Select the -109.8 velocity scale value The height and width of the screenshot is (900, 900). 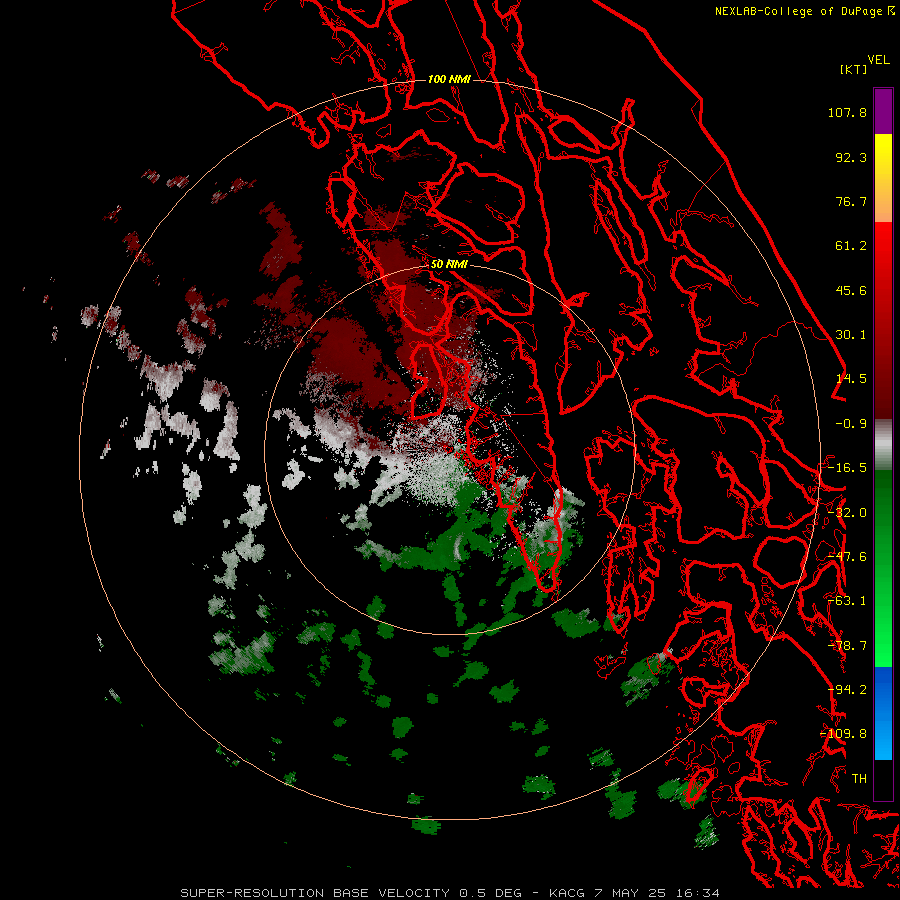[x=843, y=734]
